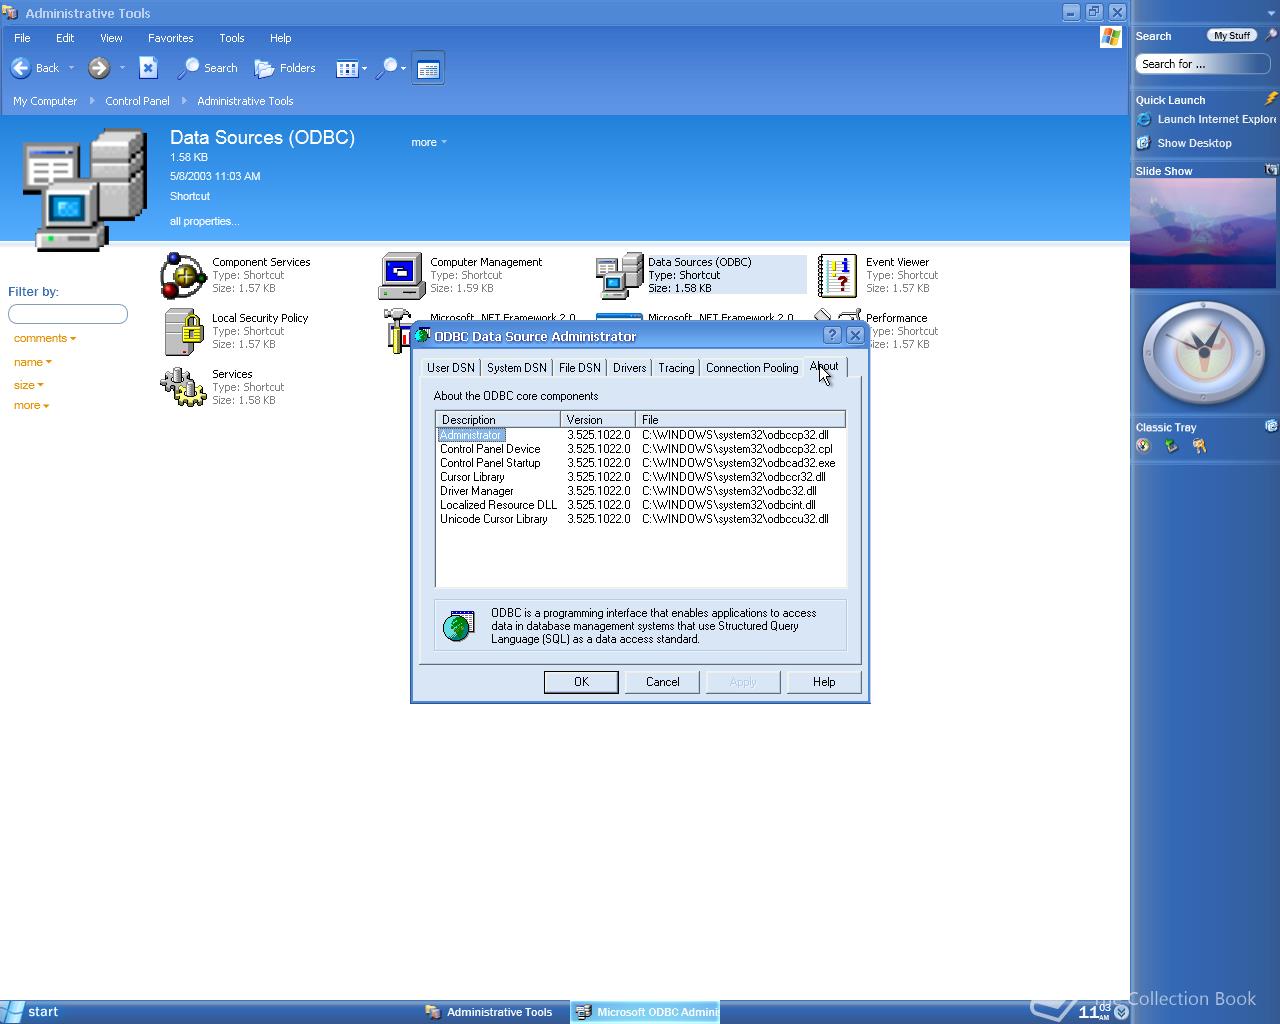Switch to the Drivers tab
Image resolution: width=1280 pixels, height=1024 pixels.
click(x=629, y=368)
